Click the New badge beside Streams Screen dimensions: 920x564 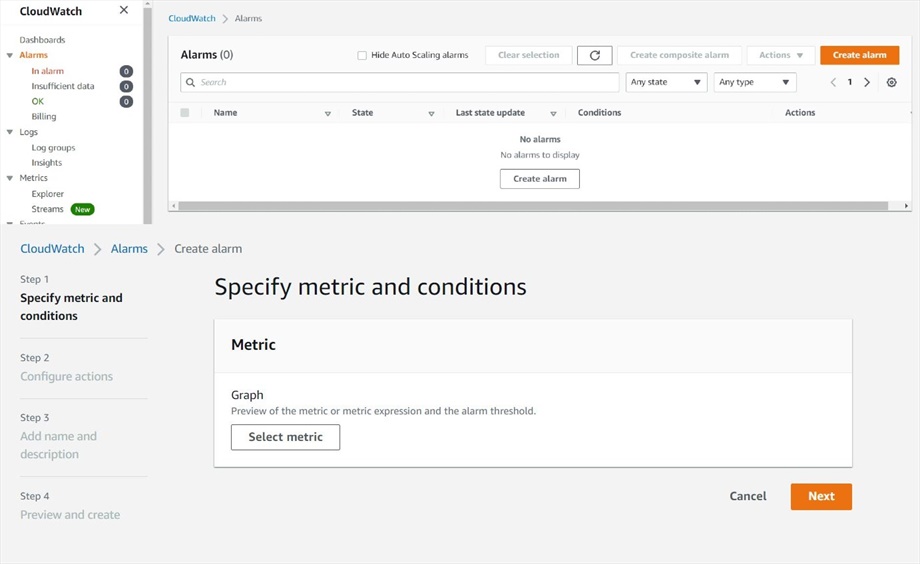(x=82, y=210)
